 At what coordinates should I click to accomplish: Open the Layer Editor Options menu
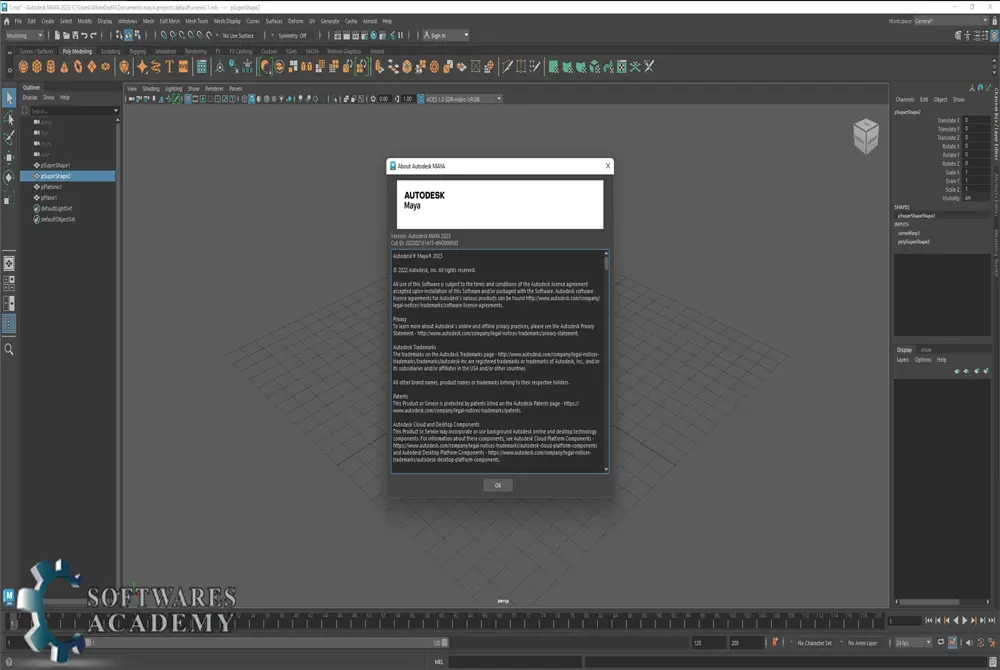click(922, 360)
